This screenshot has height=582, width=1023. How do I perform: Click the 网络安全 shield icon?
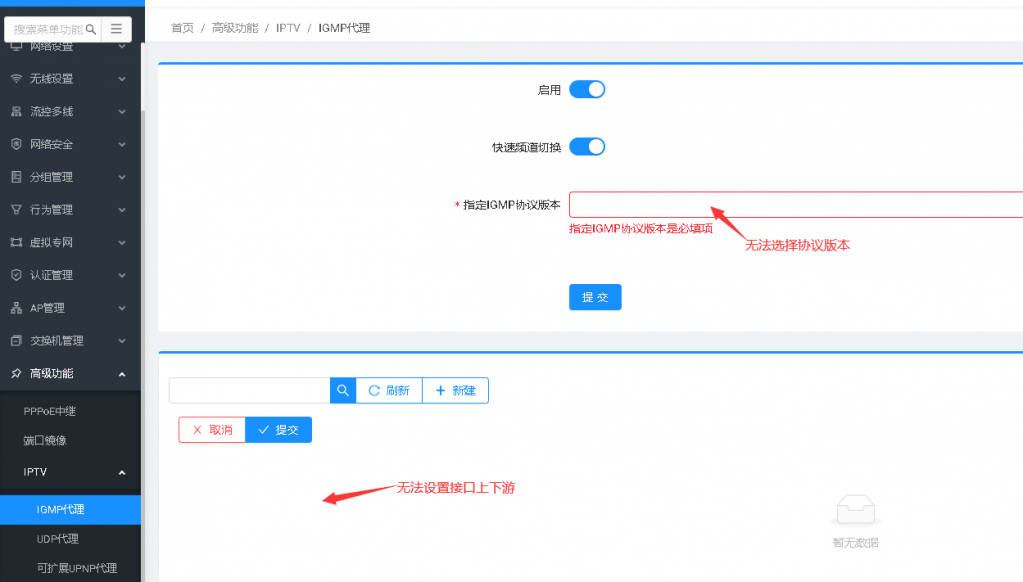click(16, 144)
